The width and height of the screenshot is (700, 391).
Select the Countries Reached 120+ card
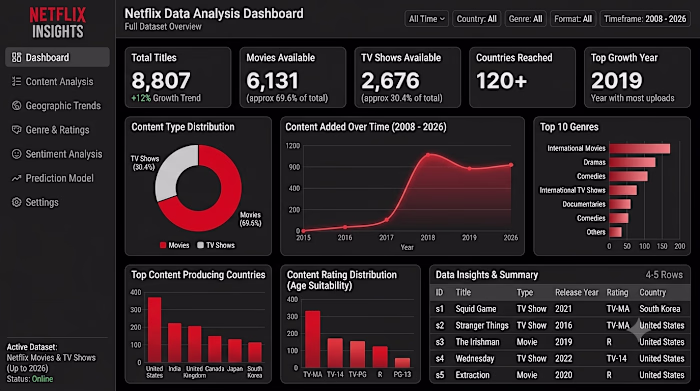point(522,77)
